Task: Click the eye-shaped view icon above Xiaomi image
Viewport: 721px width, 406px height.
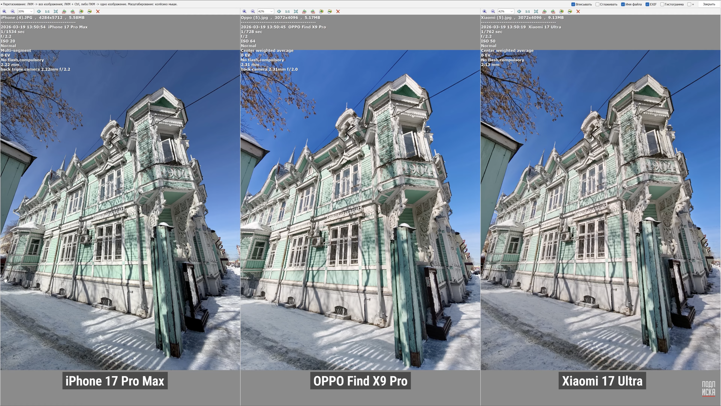Action: coord(519,11)
